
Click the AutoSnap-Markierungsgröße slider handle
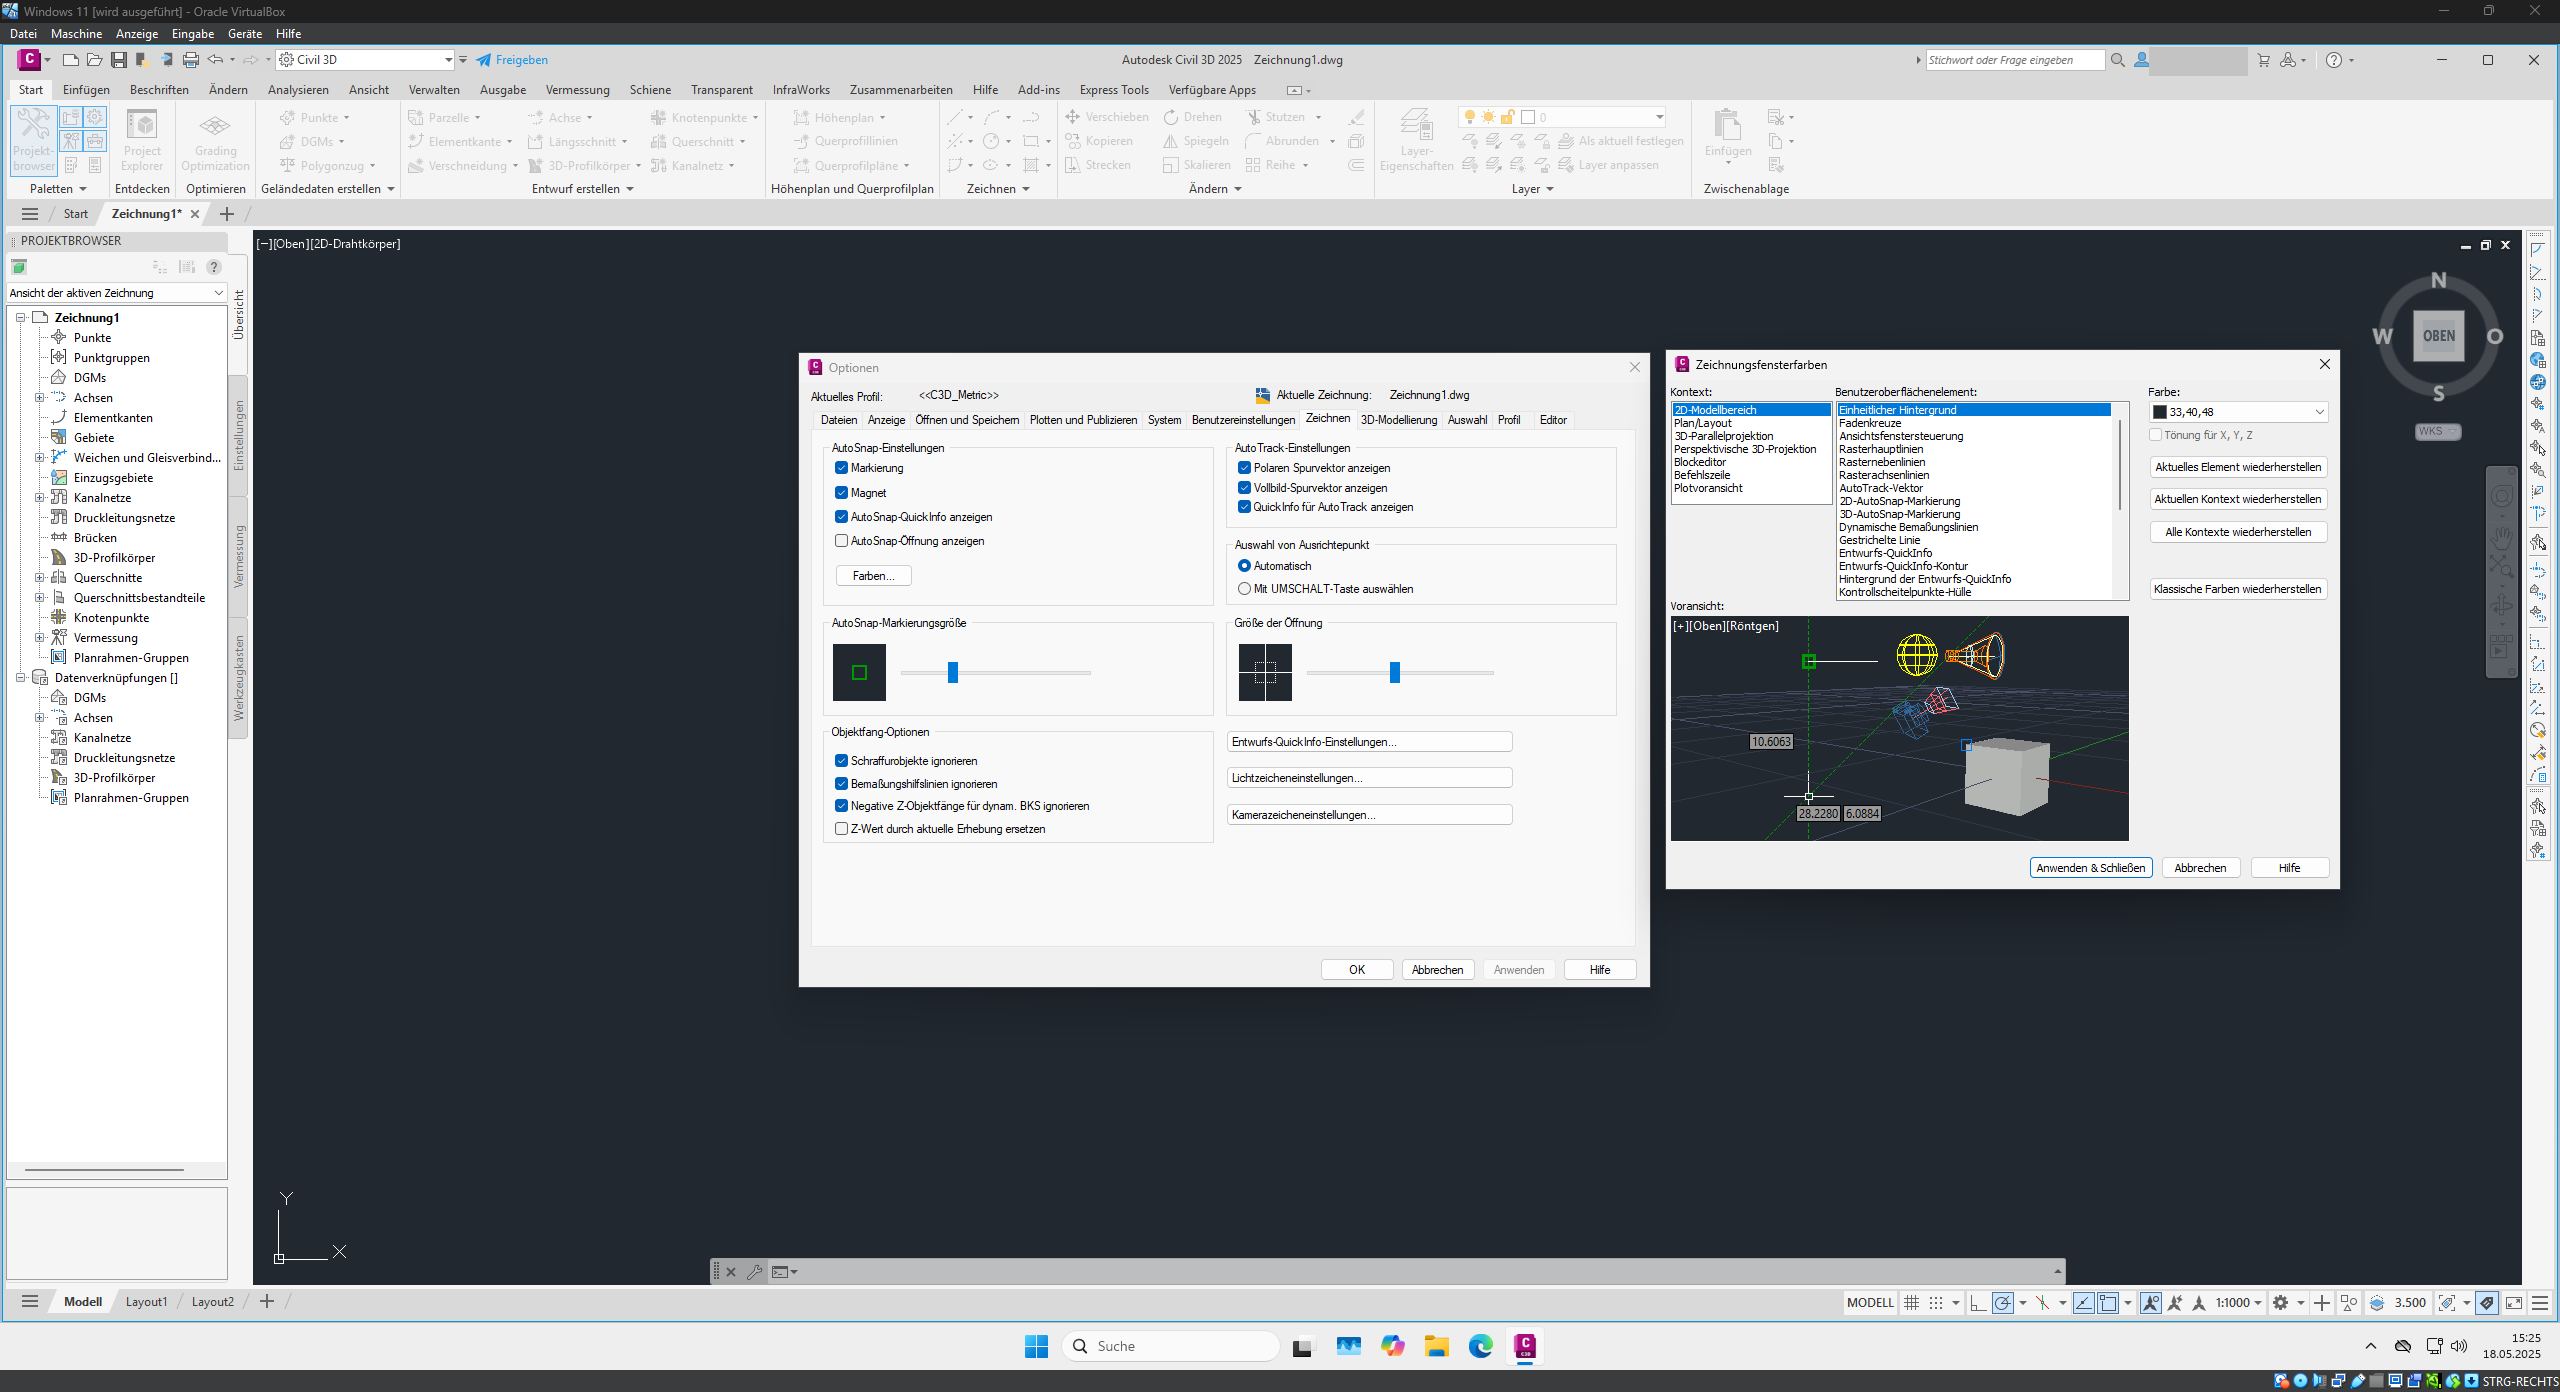click(953, 673)
